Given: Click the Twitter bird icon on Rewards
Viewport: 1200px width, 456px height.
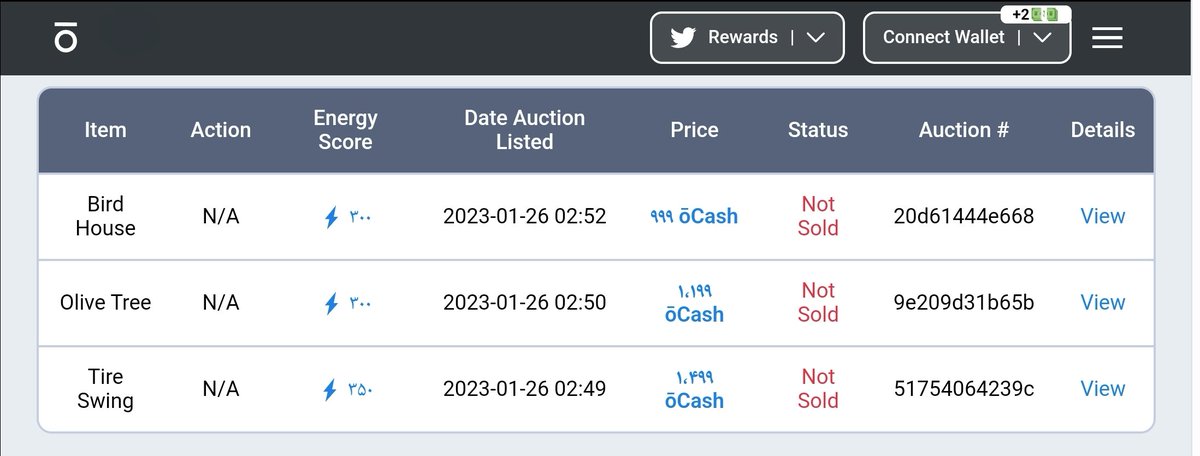Looking at the screenshot, I should 682,37.
